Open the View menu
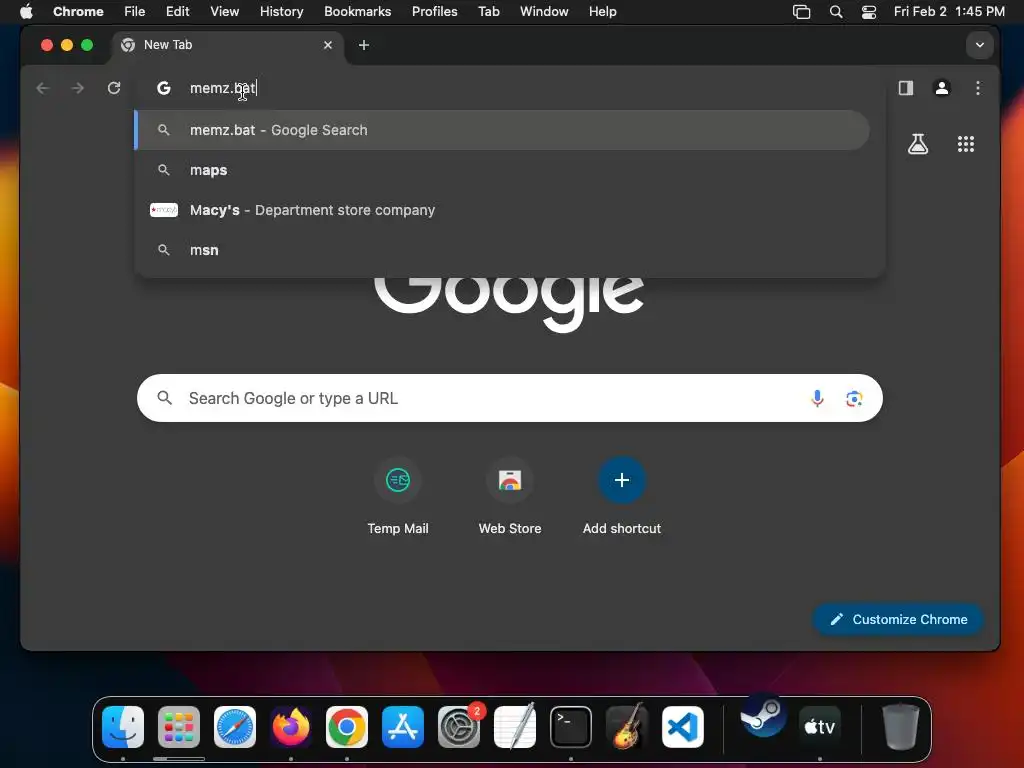The width and height of the screenshot is (1024, 768). point(225,11)
